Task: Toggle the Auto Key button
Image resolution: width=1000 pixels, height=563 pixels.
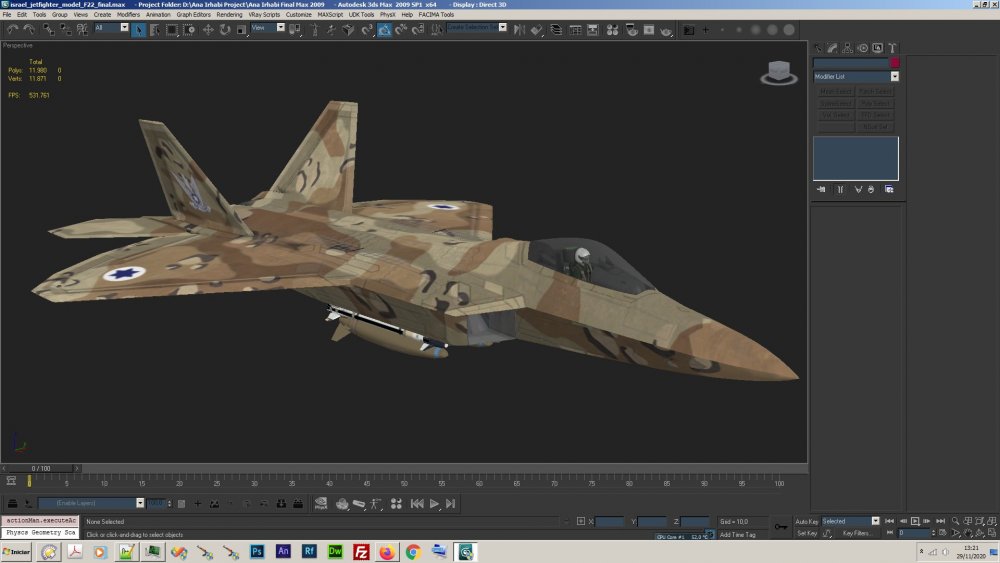Action: 806,522
